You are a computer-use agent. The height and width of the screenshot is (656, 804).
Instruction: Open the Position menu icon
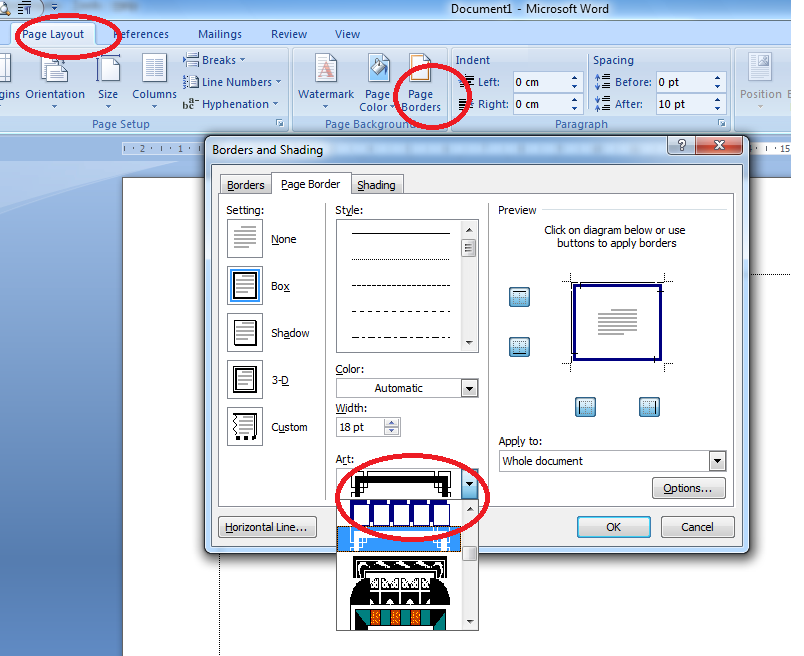760,68
